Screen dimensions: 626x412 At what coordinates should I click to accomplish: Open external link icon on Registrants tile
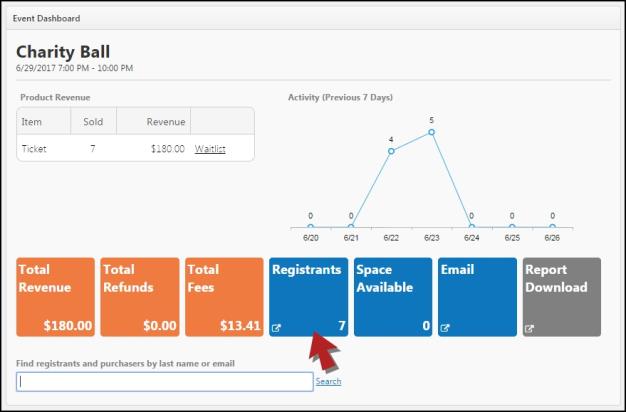click(x=276, y=328)
